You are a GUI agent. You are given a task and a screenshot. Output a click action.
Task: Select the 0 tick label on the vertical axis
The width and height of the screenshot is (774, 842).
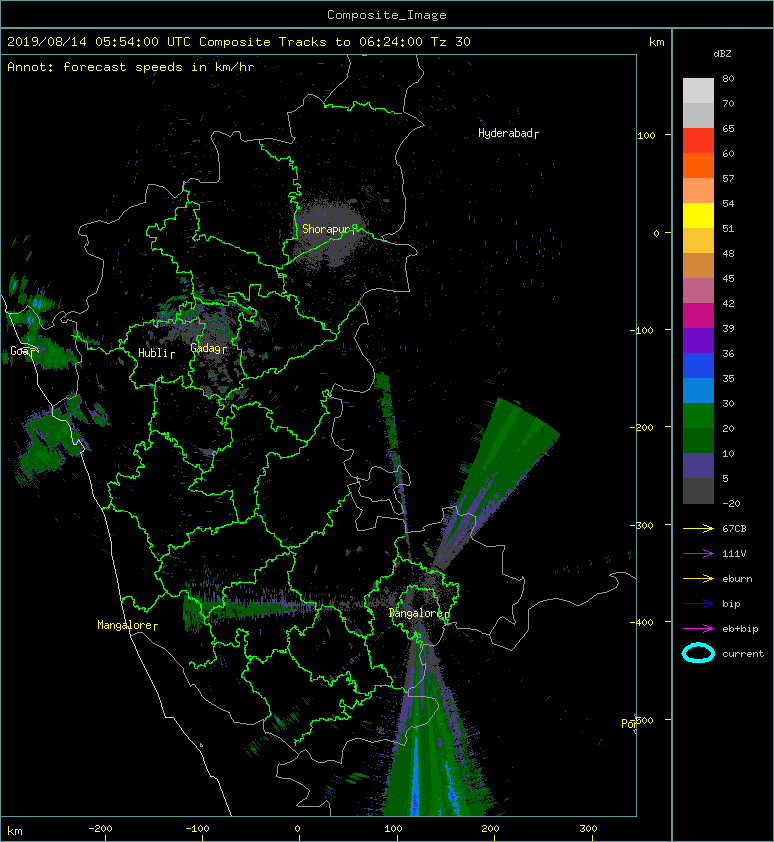tap(656, 234)
